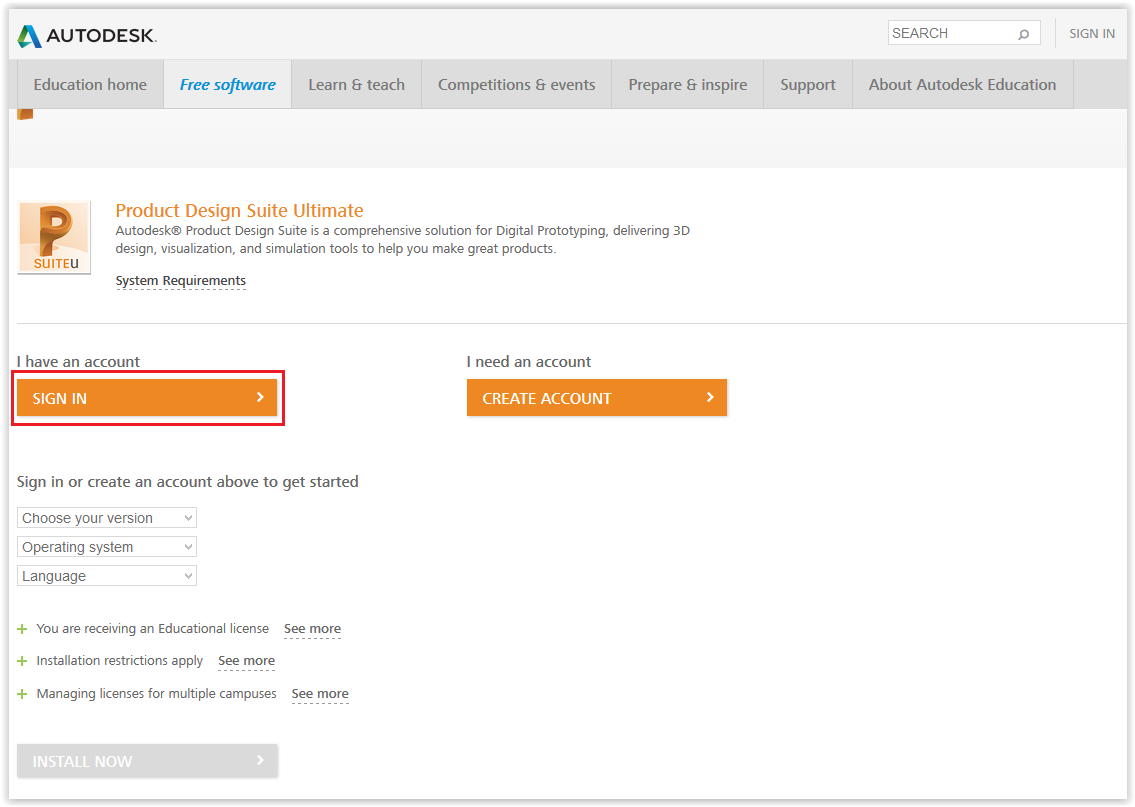Open Operating system dropdown
1135x807 pixels.
click(x=106, y=546)
